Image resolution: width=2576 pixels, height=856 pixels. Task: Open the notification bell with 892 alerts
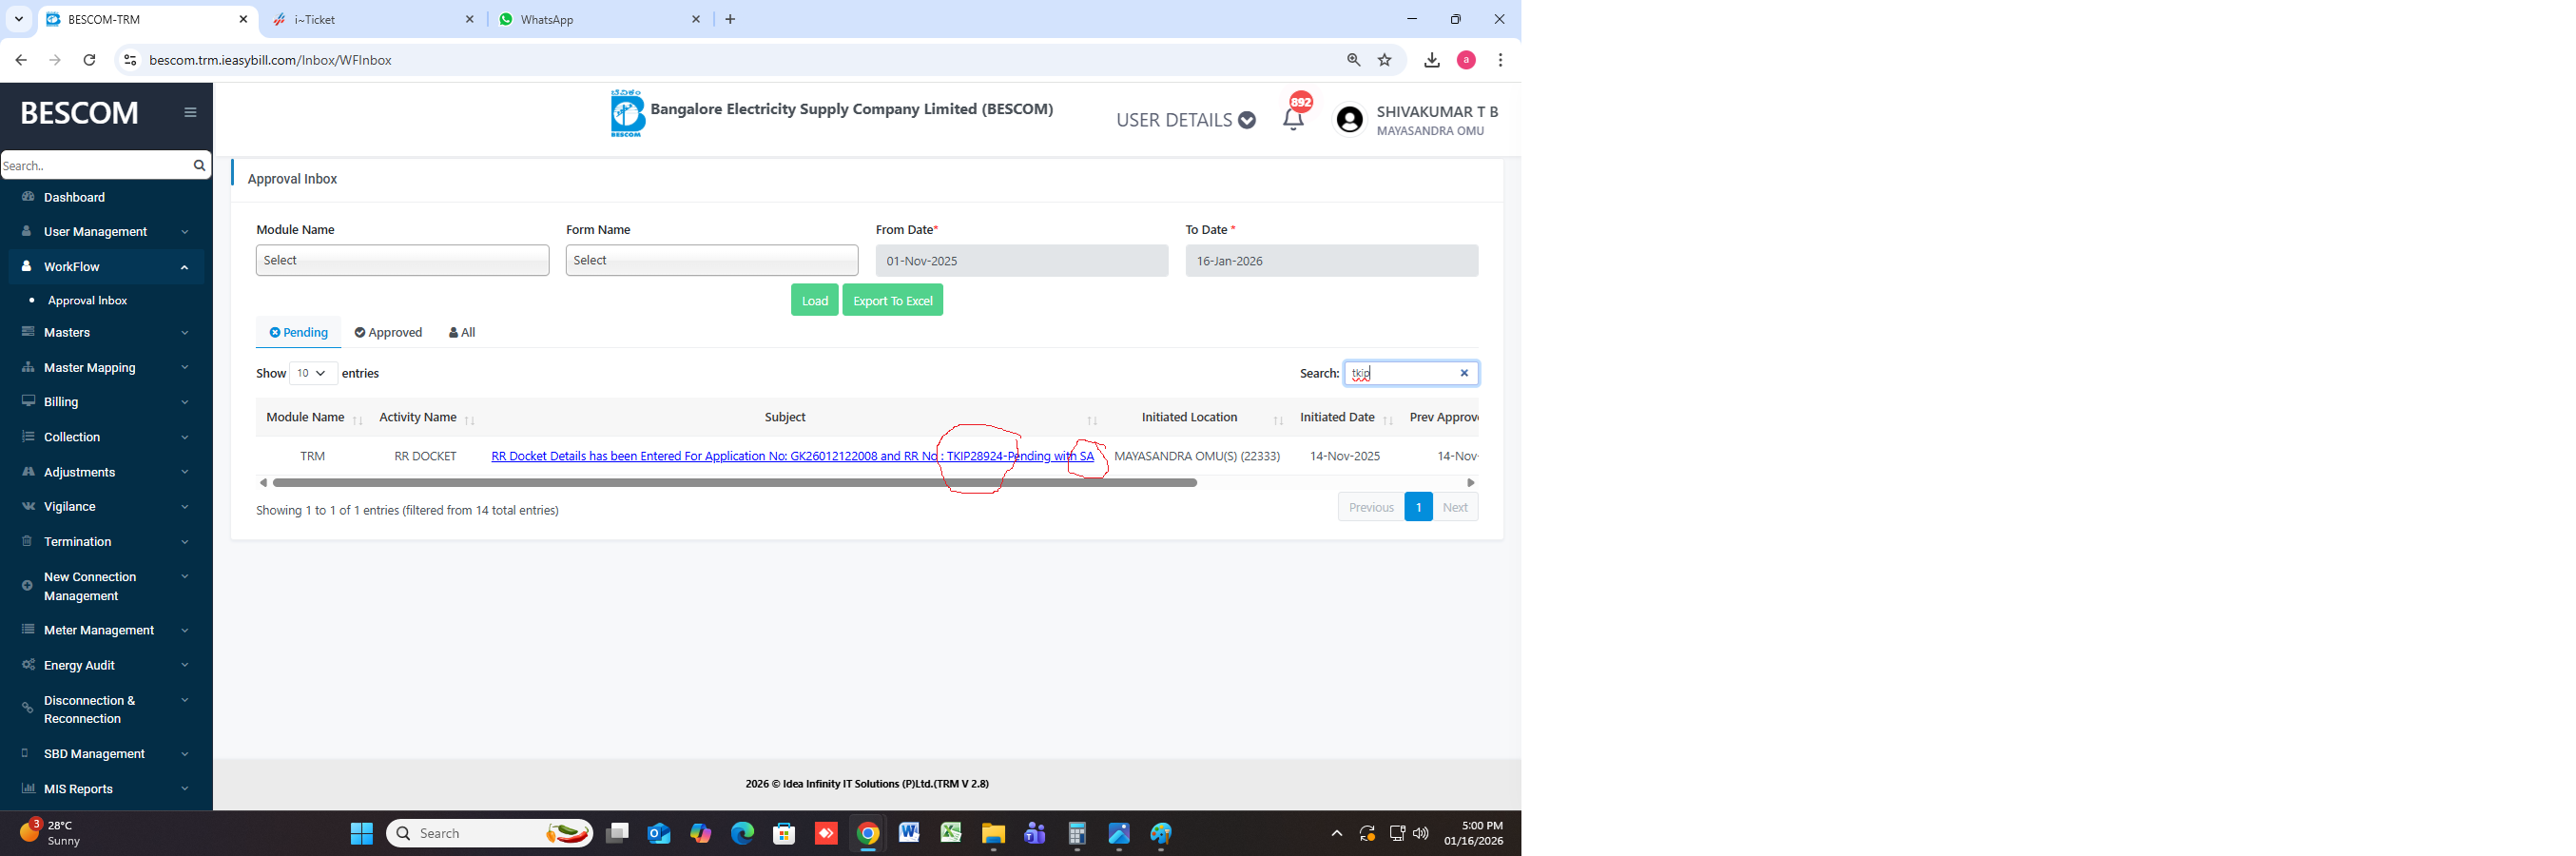[1294, 117]
